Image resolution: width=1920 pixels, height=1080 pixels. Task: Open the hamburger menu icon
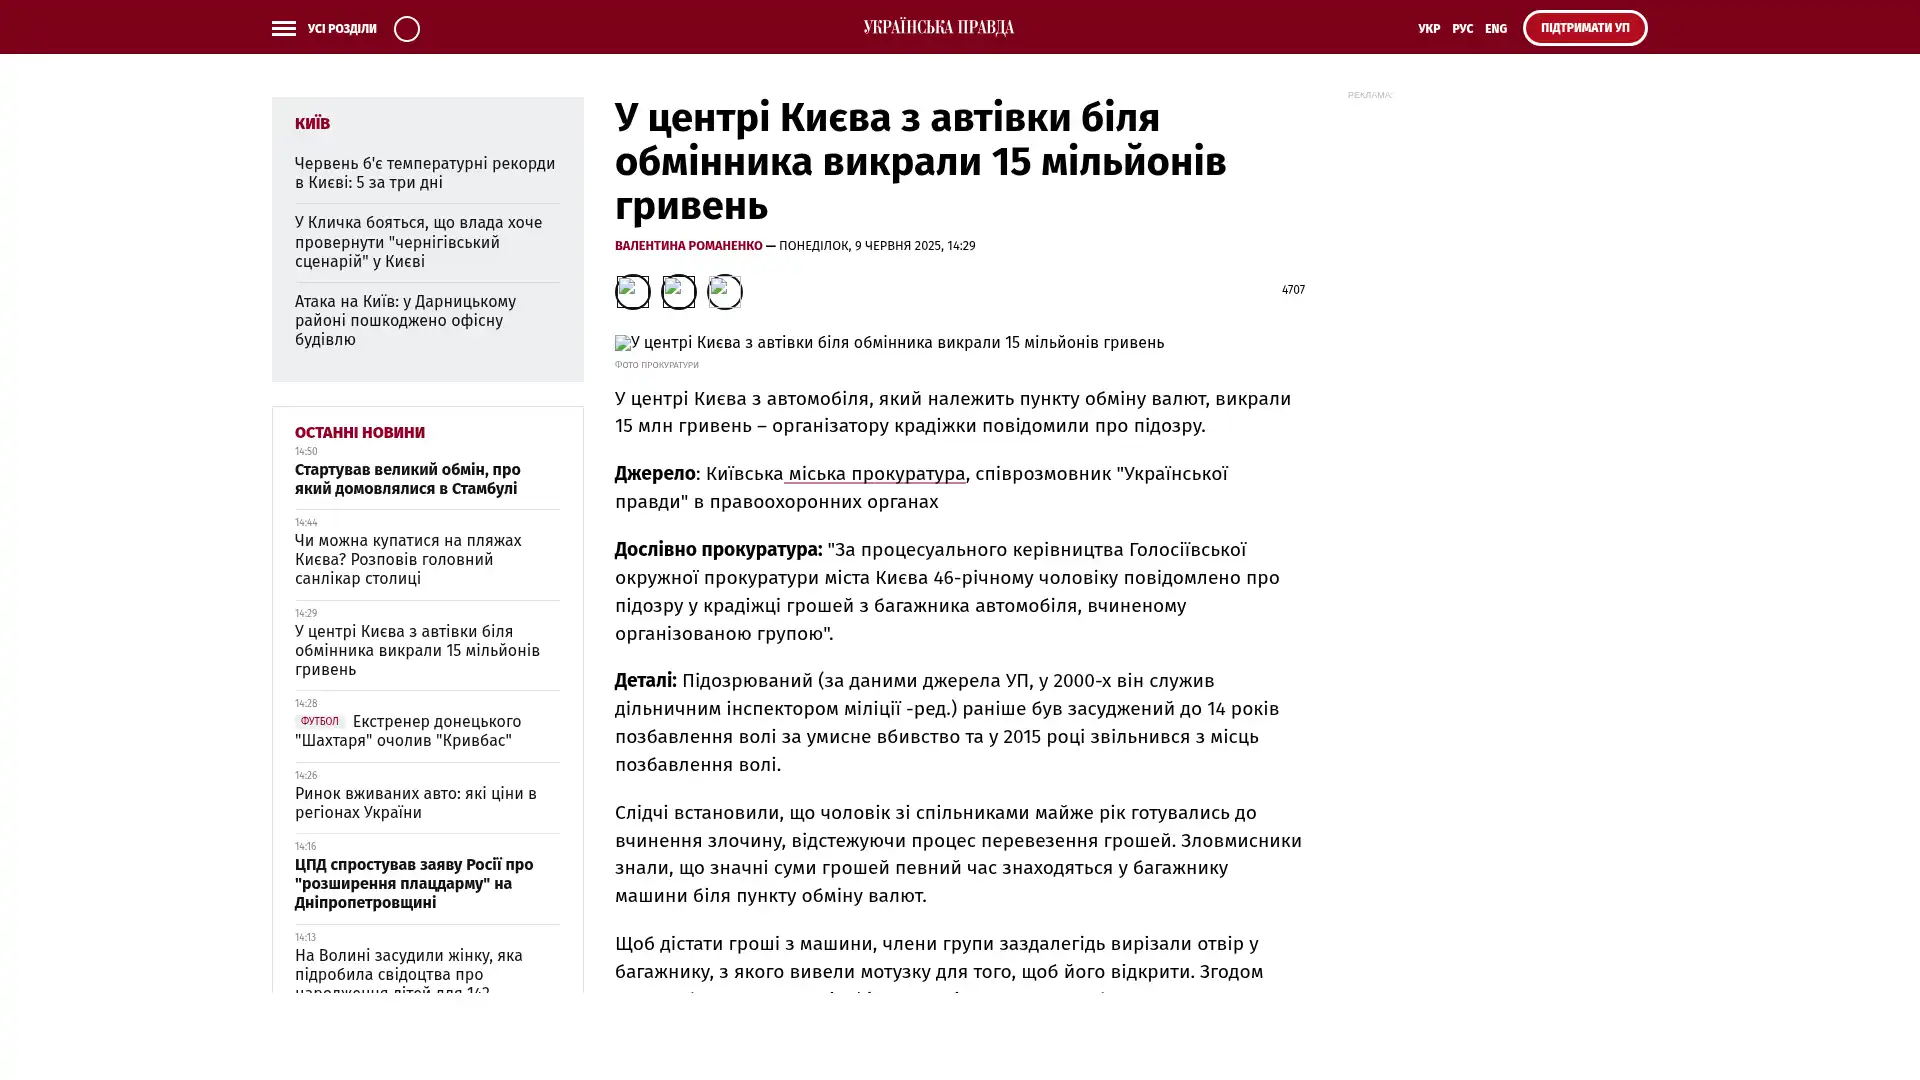tap(284, 29)
